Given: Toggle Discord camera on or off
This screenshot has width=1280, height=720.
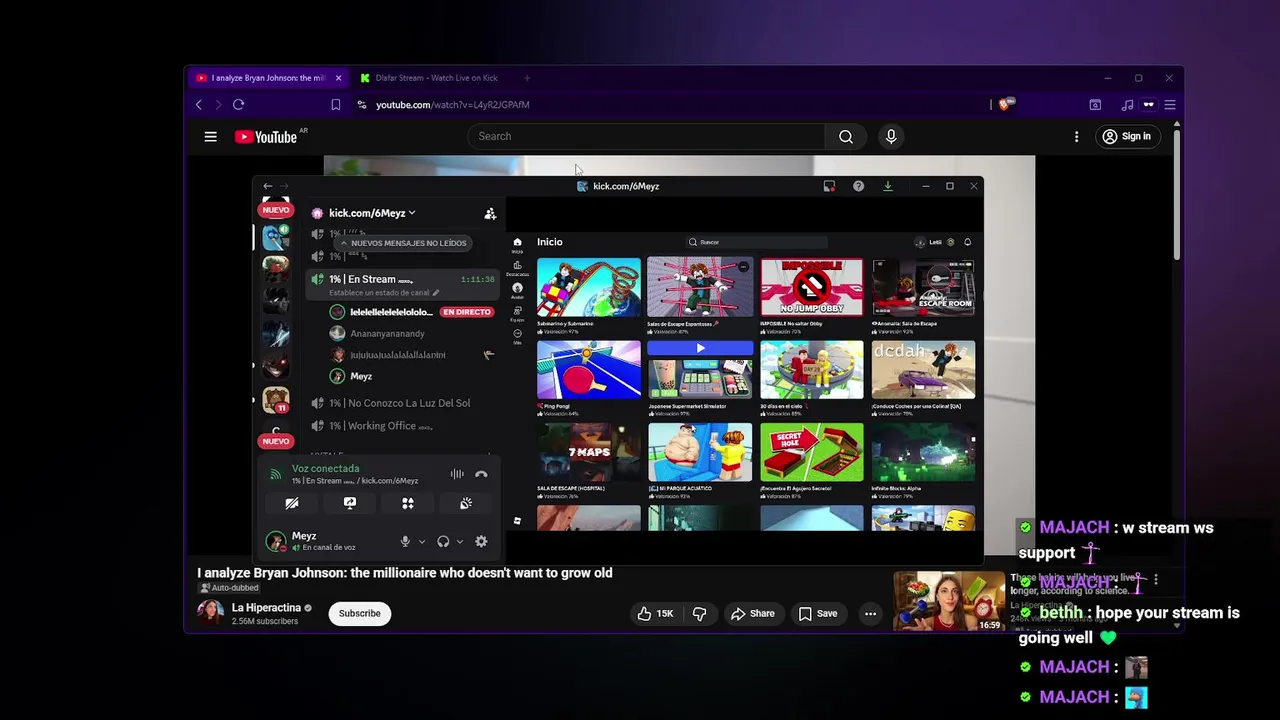Looking at the screenshot, I should [x=292, y=503].
